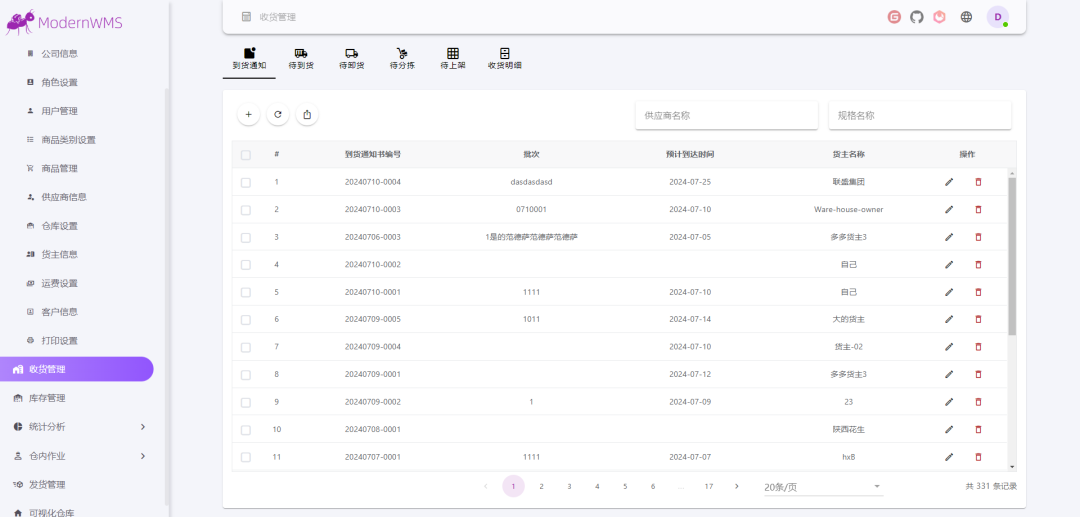
Task: Check the box for row 3
Action: pos(246,237)
